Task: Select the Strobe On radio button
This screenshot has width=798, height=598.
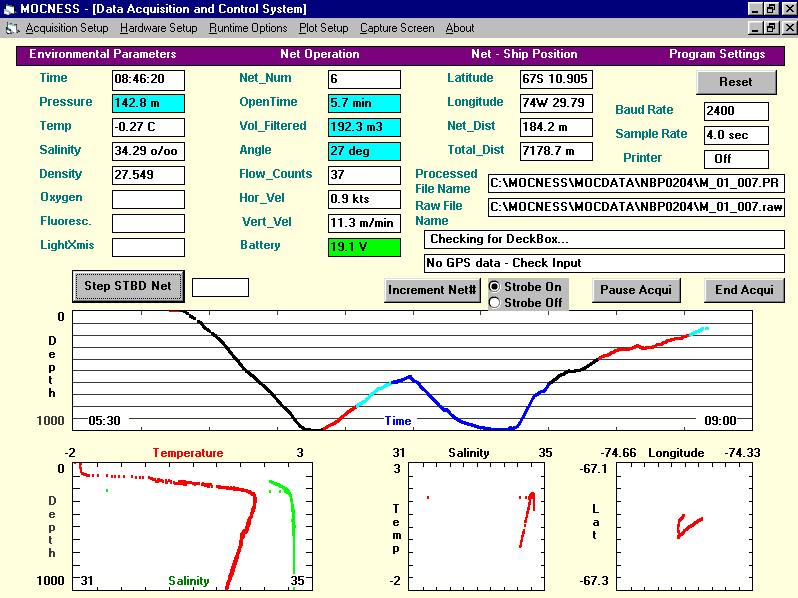Action: coord(494,287)
